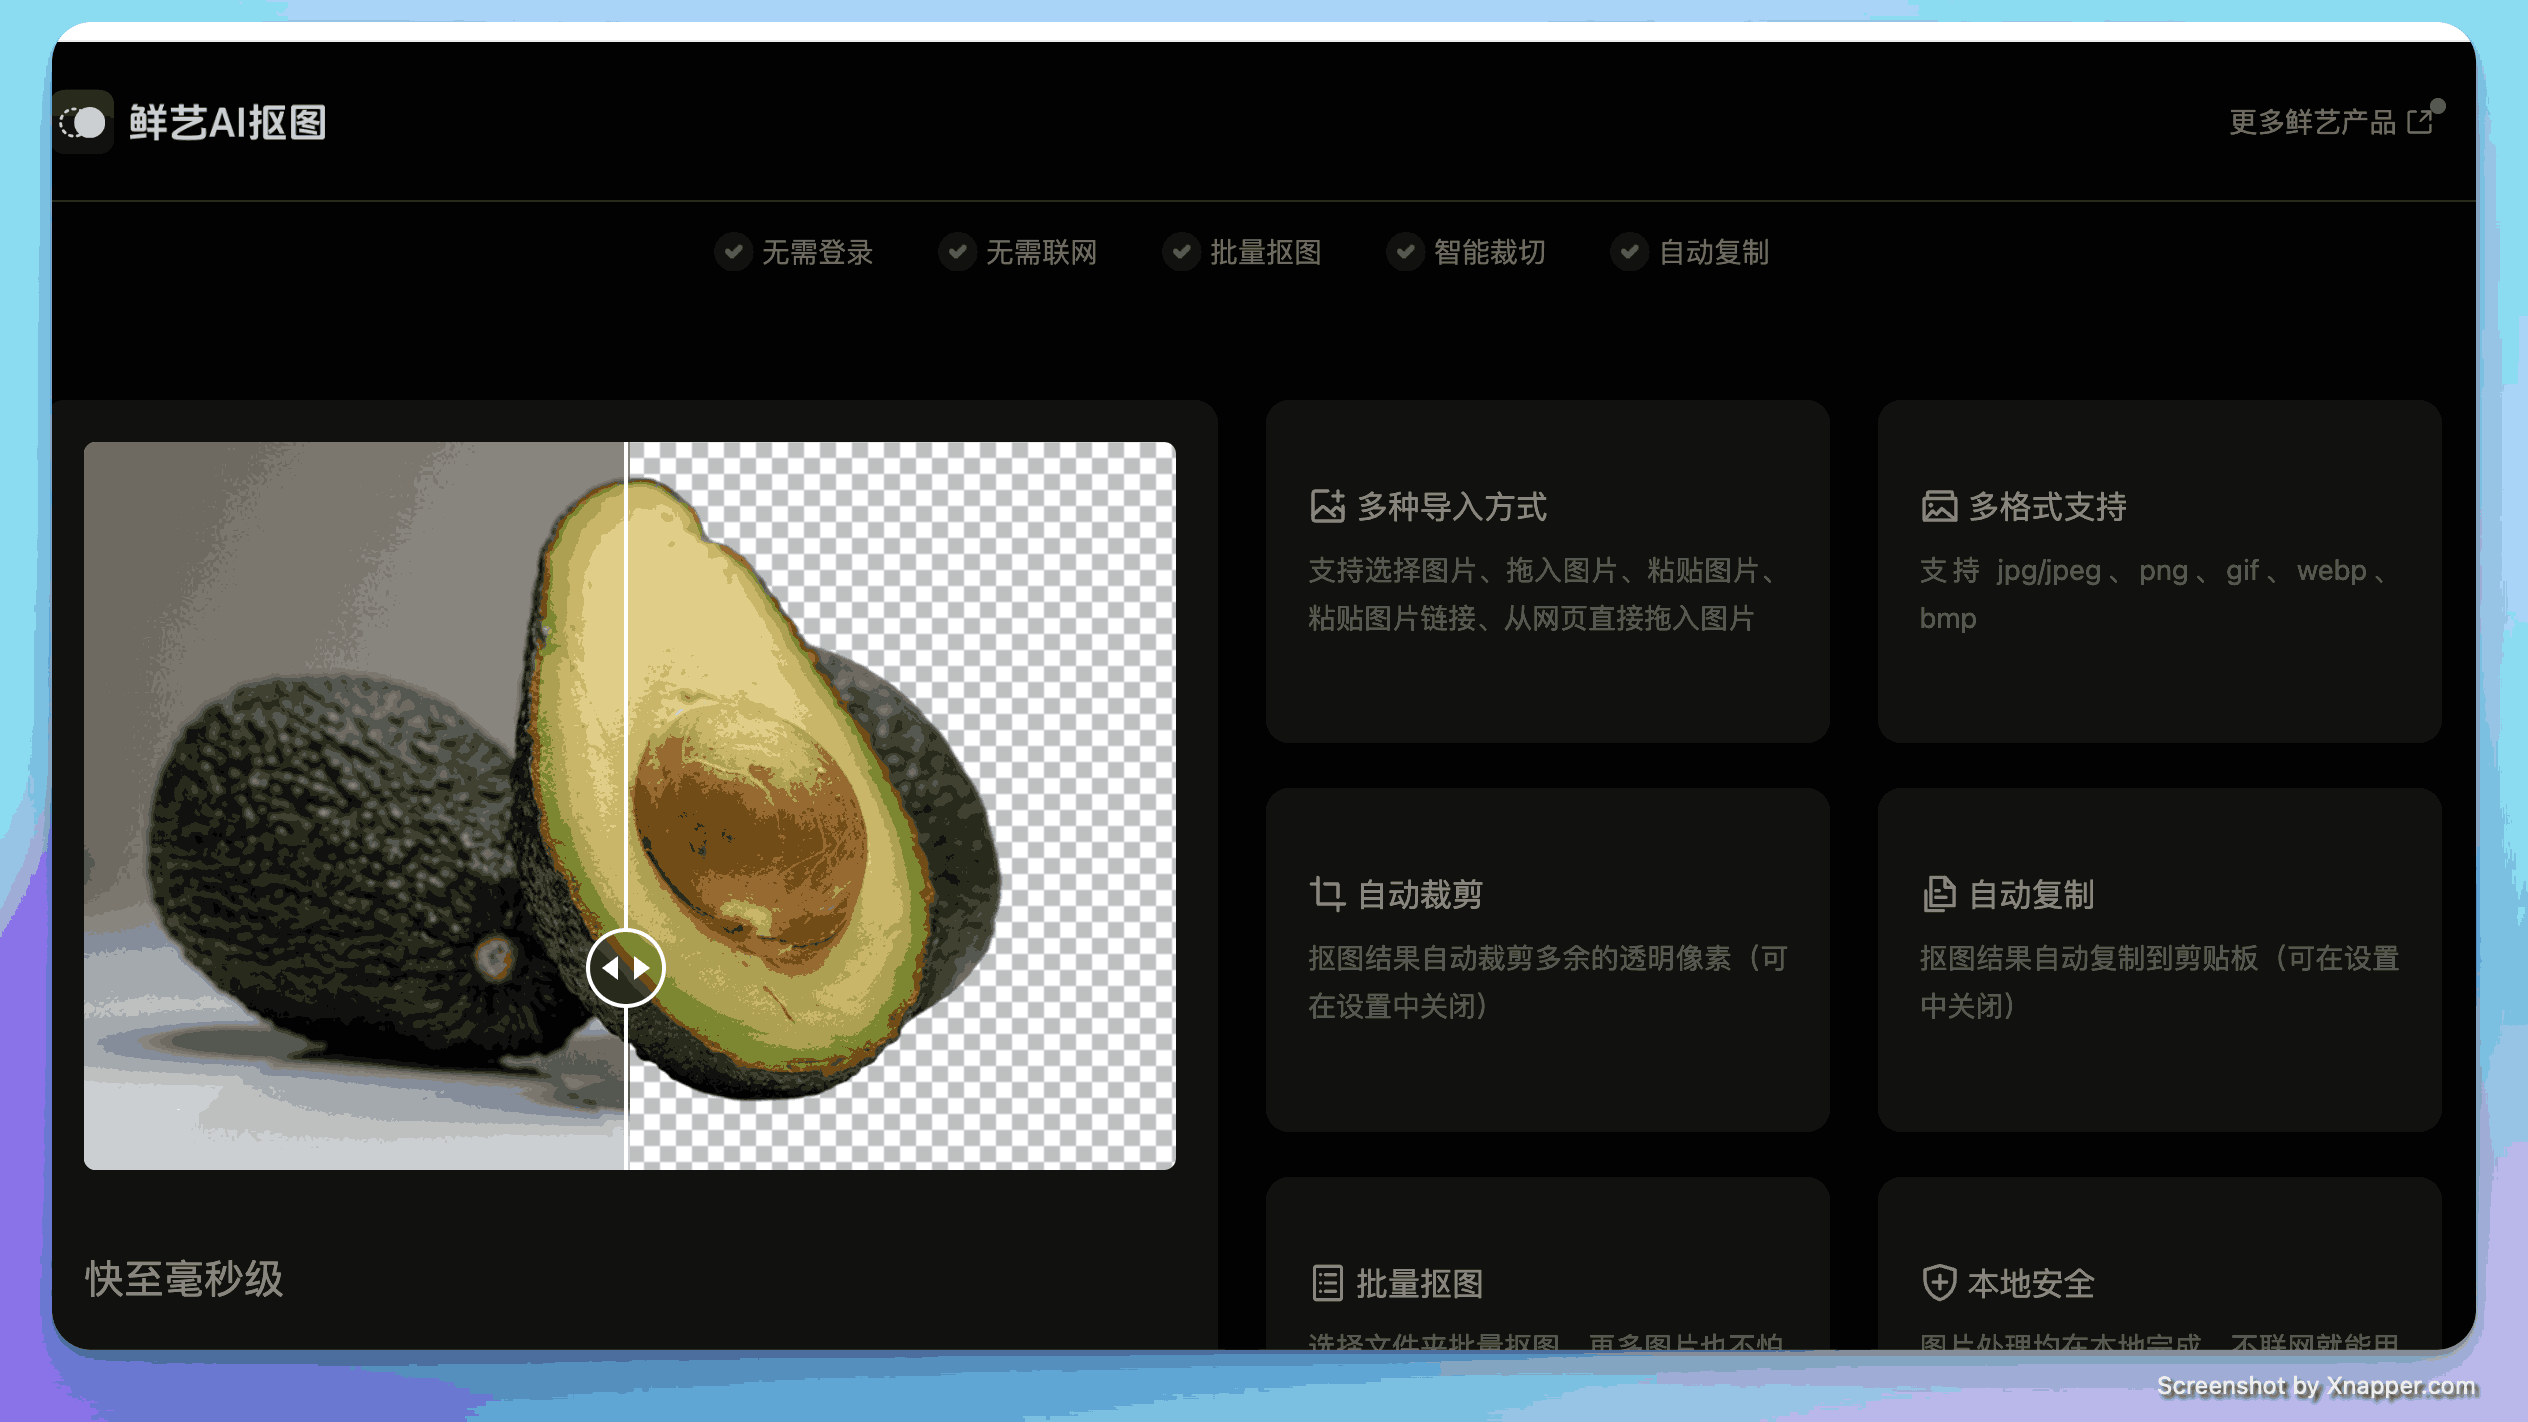Screen dimensions: 2528x1422
Task: Click the 自动复制 checkmark in feature row
Action: (1629, 252)
